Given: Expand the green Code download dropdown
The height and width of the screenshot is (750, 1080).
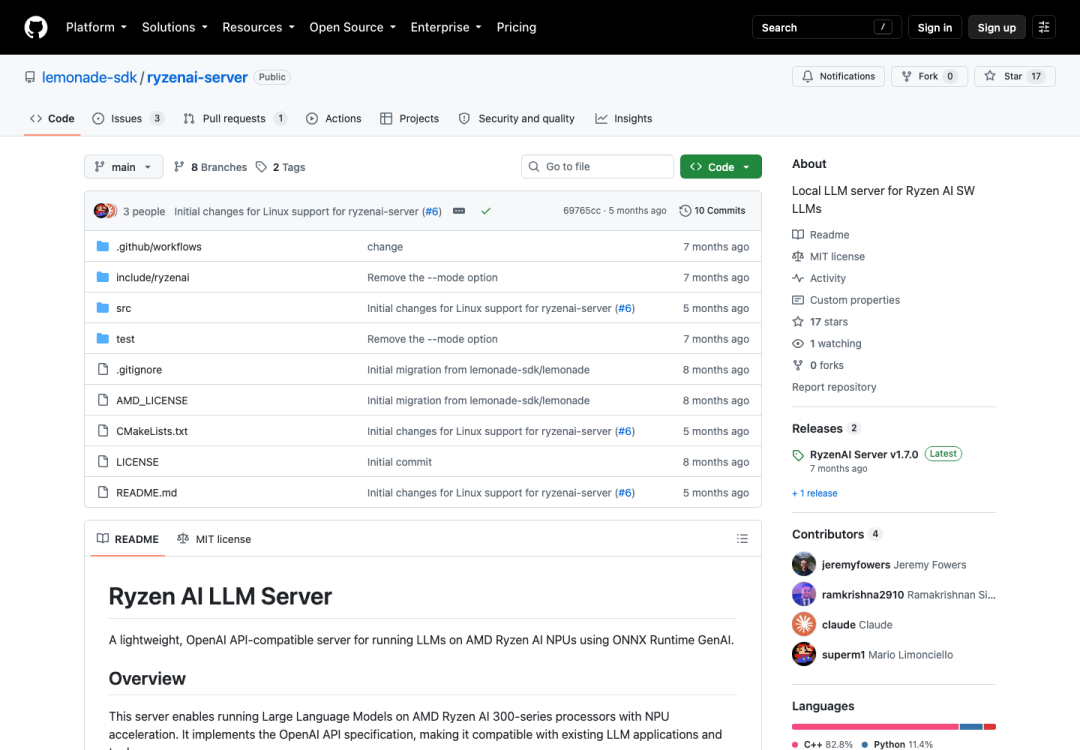Looking at the screenshot, I should 720,167.
